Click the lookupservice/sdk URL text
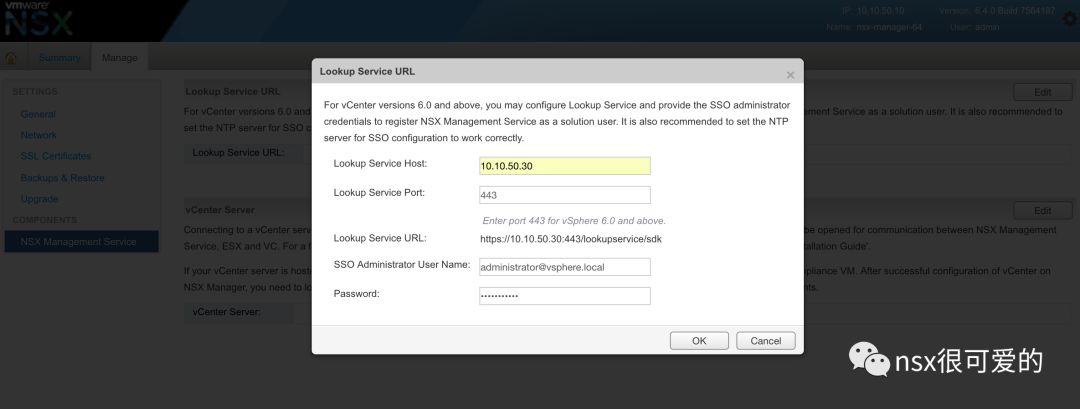This screenshot has width=1080, height=409. tap(571, 239)
